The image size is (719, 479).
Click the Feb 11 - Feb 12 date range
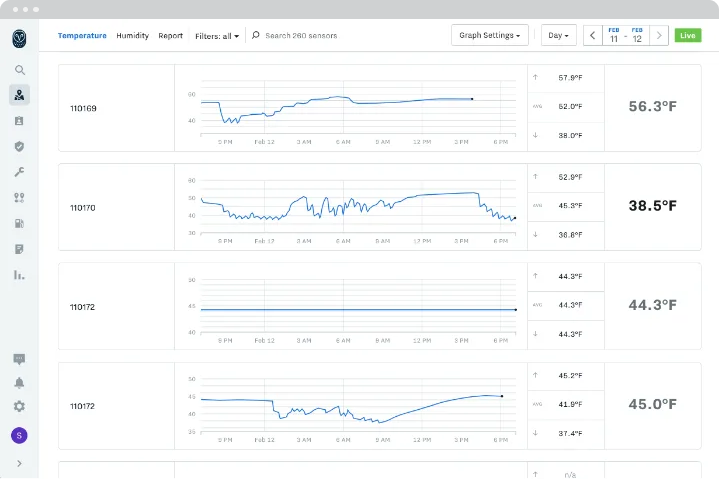(x=625, y=36)
